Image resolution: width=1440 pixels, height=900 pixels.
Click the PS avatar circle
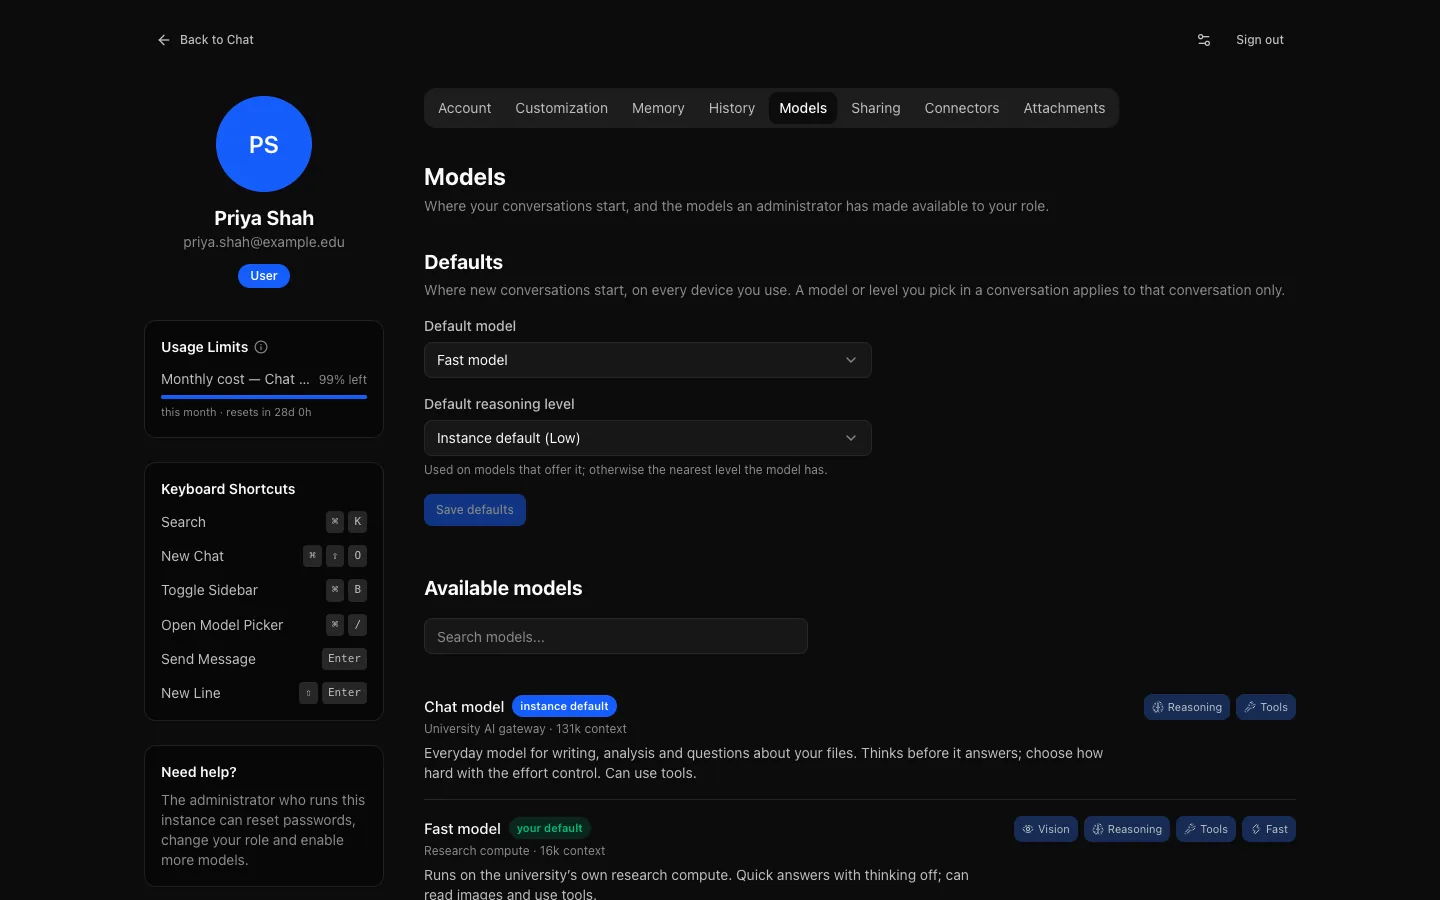pos(264,144)
